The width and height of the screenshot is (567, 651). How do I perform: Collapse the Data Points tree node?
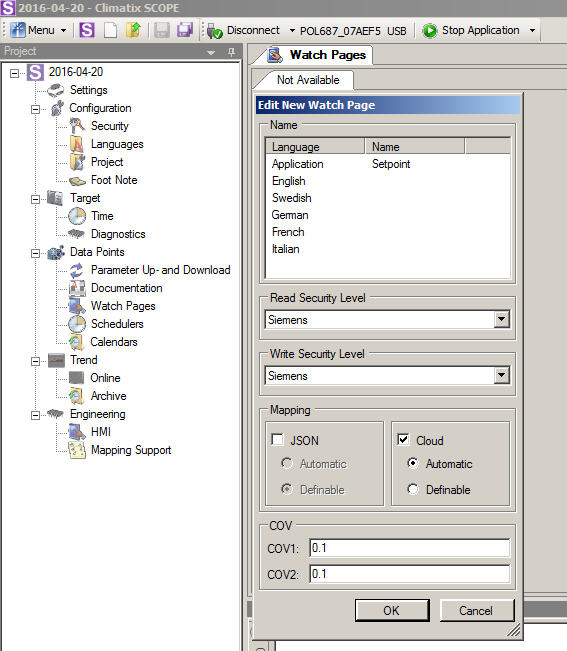36,253
